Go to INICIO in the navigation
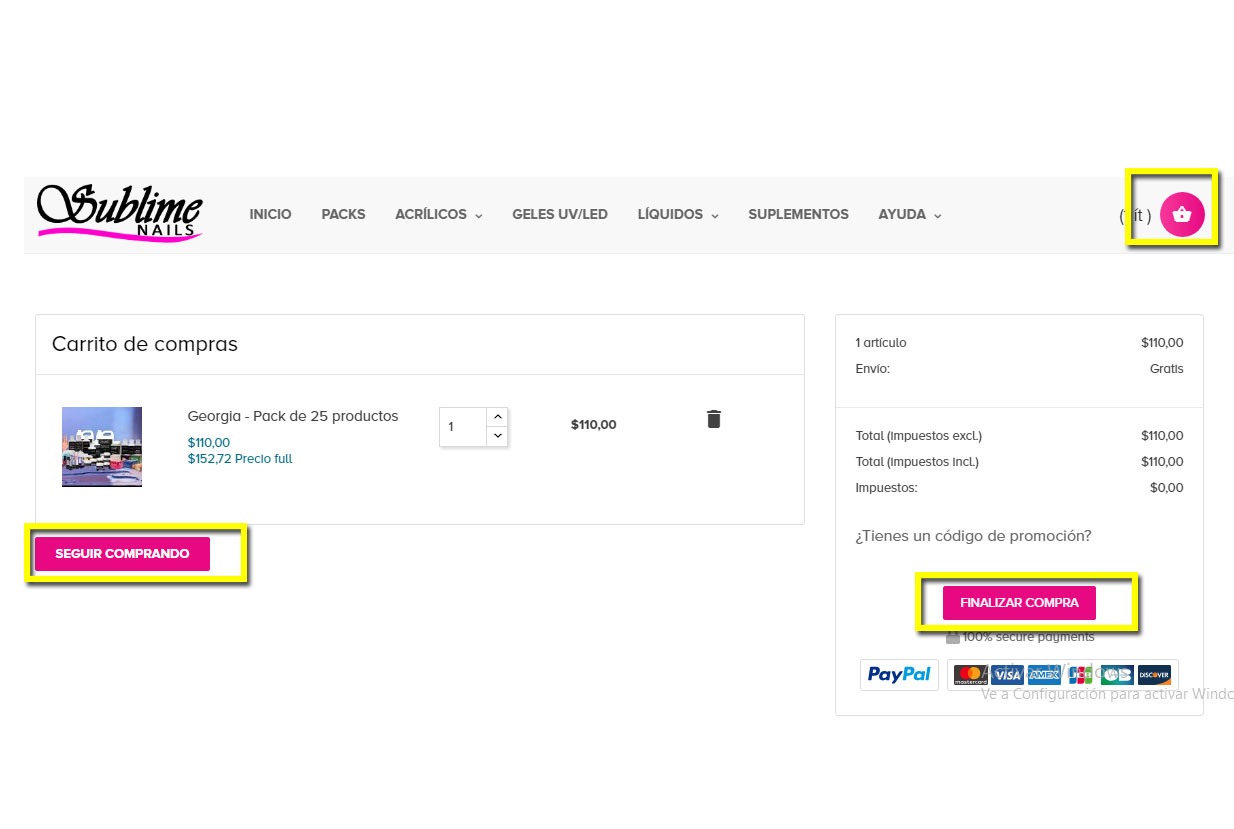This screenshot has width=1234, height=829. [270, 215]
